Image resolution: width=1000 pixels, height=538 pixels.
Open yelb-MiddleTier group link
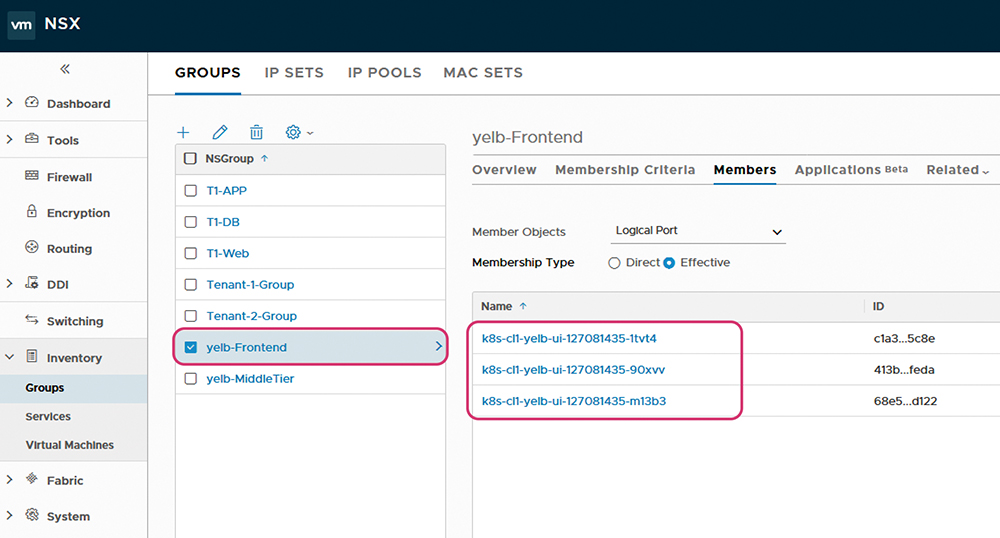[x=250, y=379]
